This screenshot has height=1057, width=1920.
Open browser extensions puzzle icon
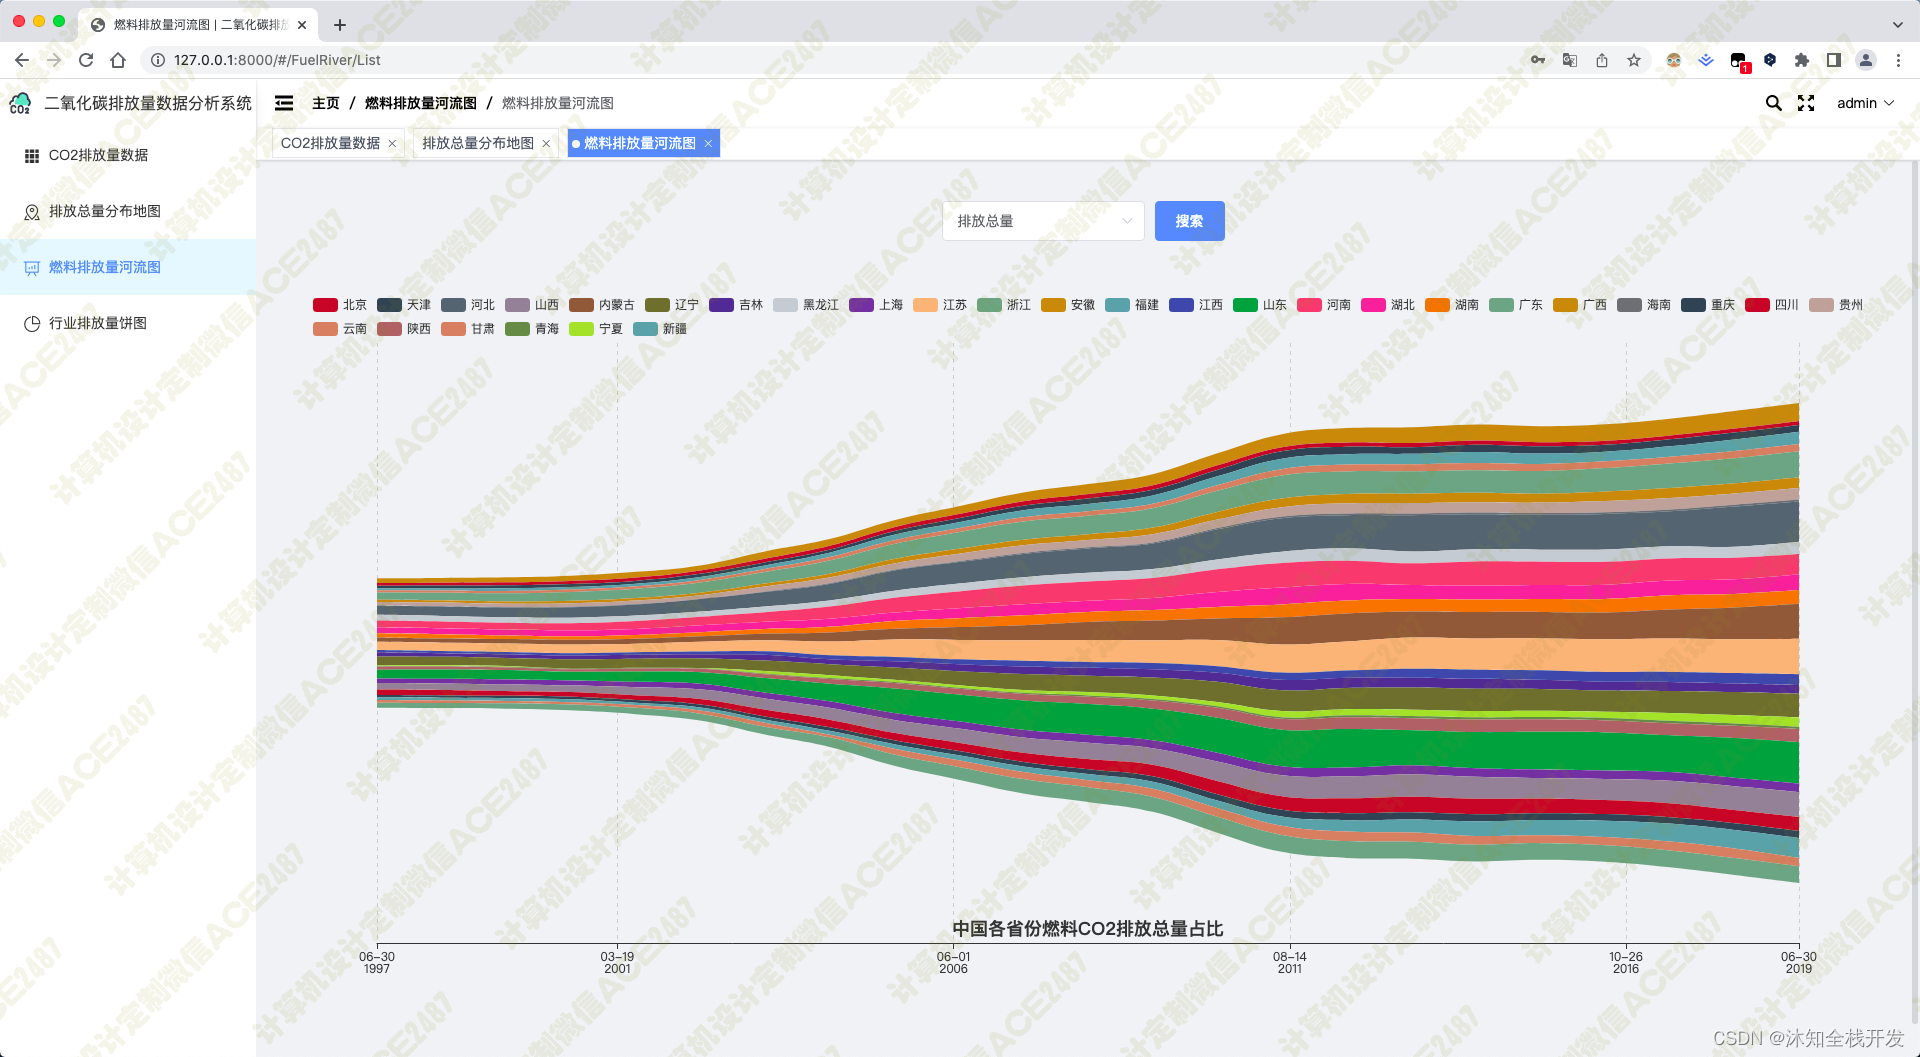tap(1802, 60)
